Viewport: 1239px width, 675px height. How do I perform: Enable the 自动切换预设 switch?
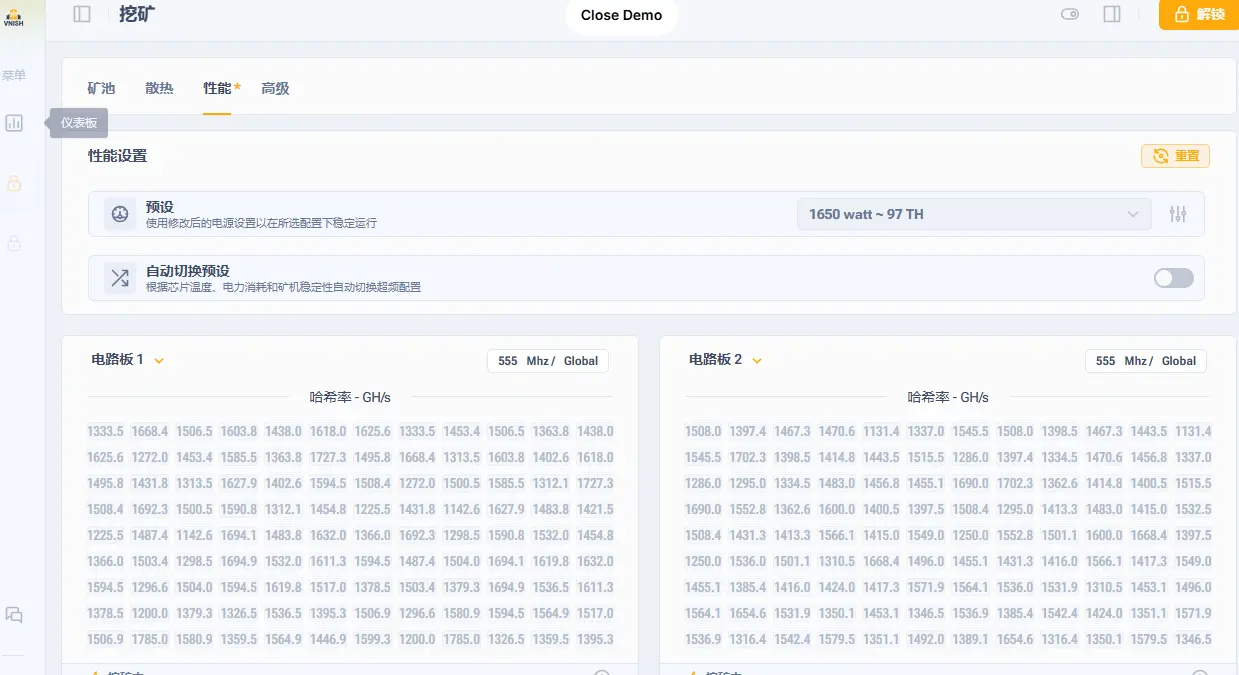click(x=1173, y=278)
